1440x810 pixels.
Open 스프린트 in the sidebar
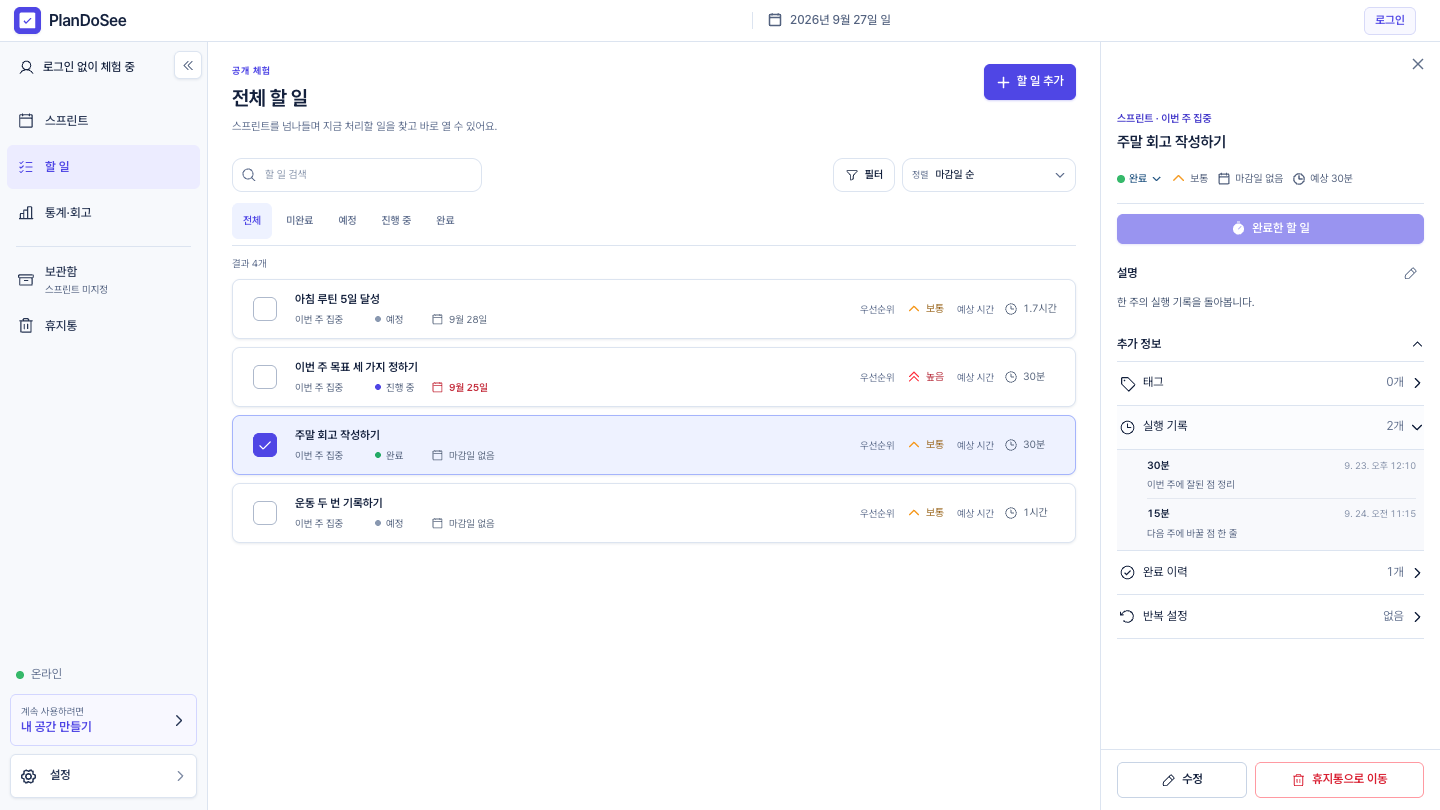[x=103, y=121]
